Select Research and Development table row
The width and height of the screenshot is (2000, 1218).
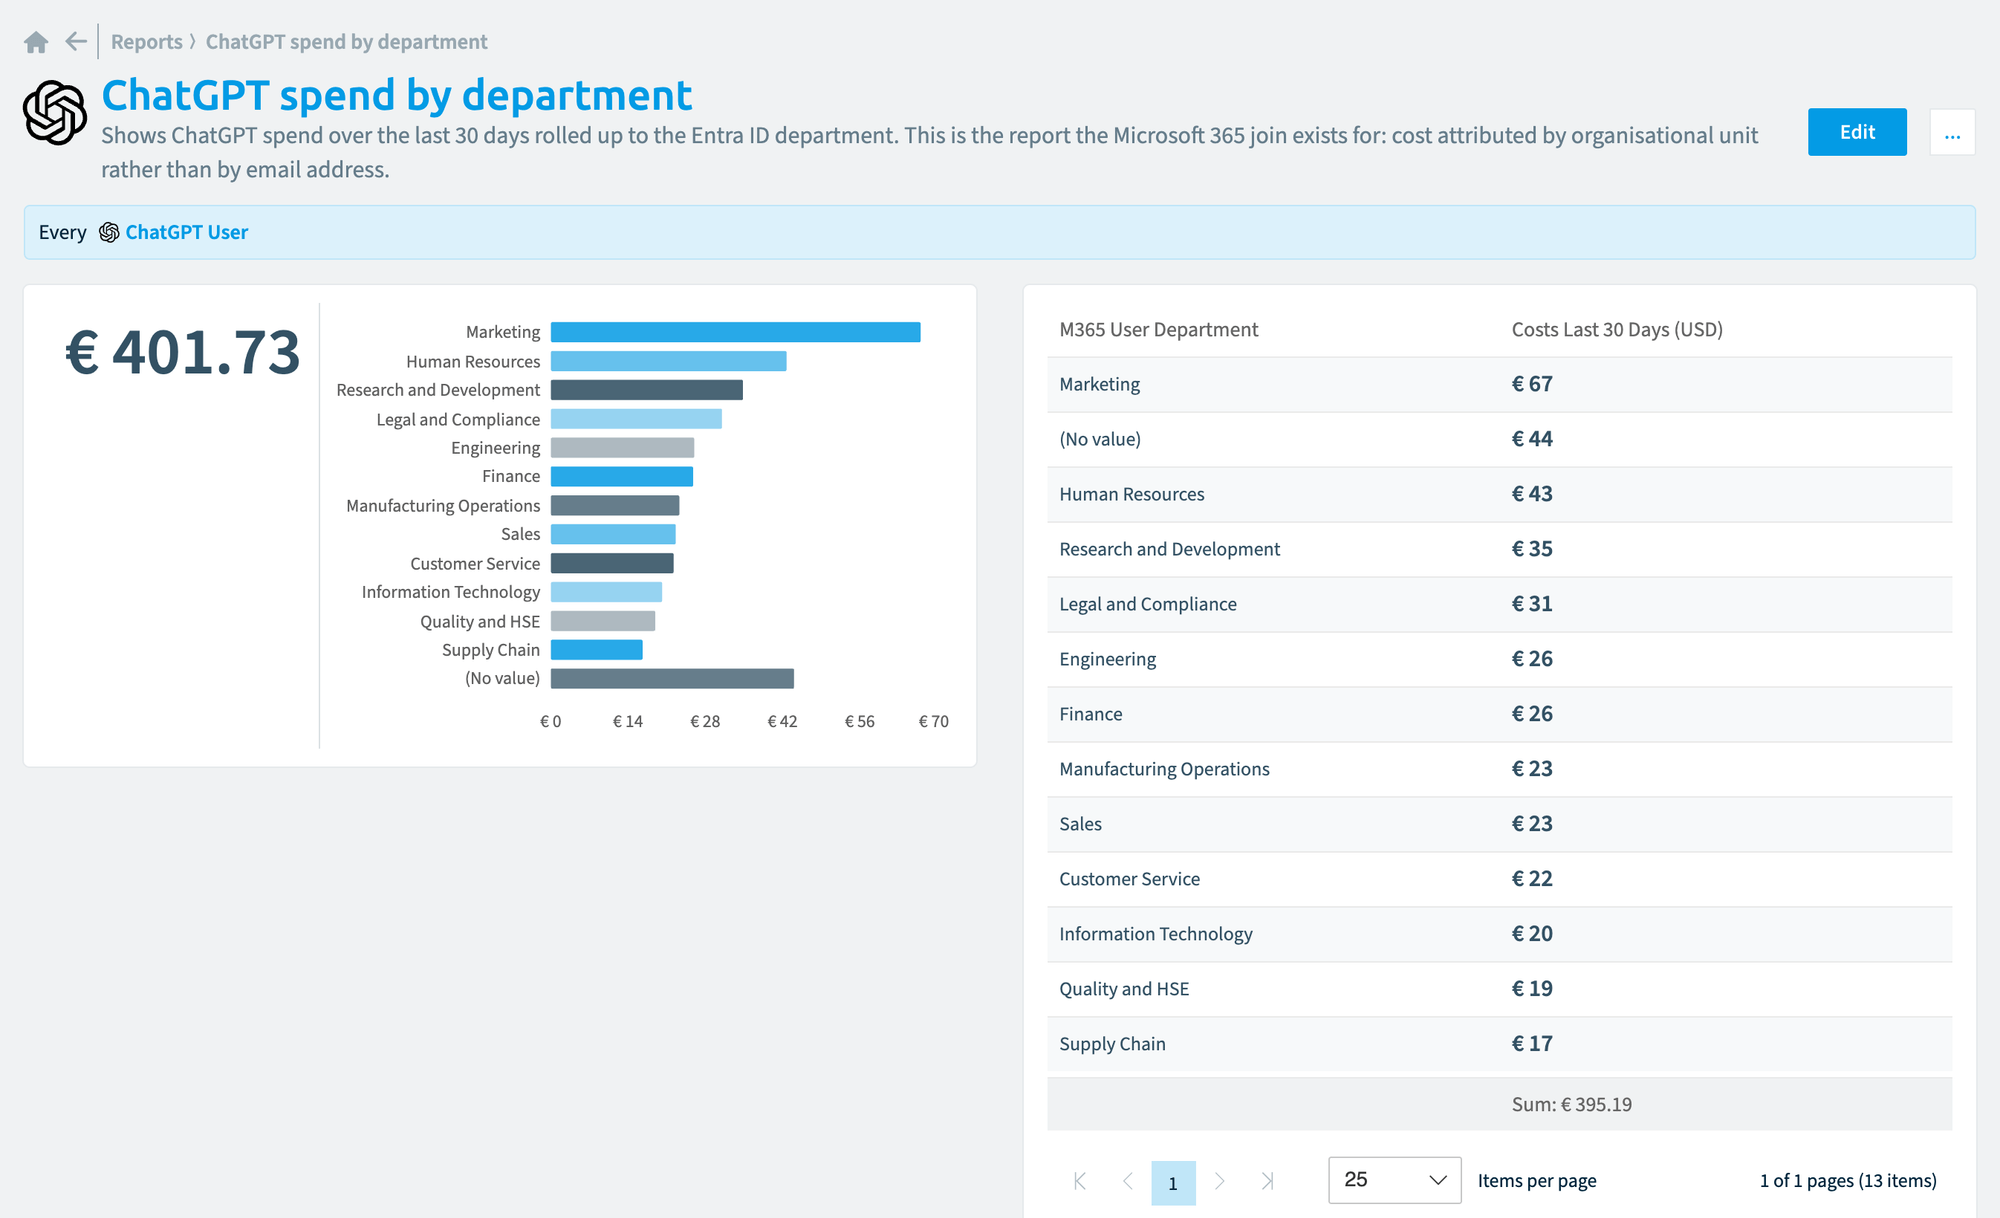tap(1499, 549)
